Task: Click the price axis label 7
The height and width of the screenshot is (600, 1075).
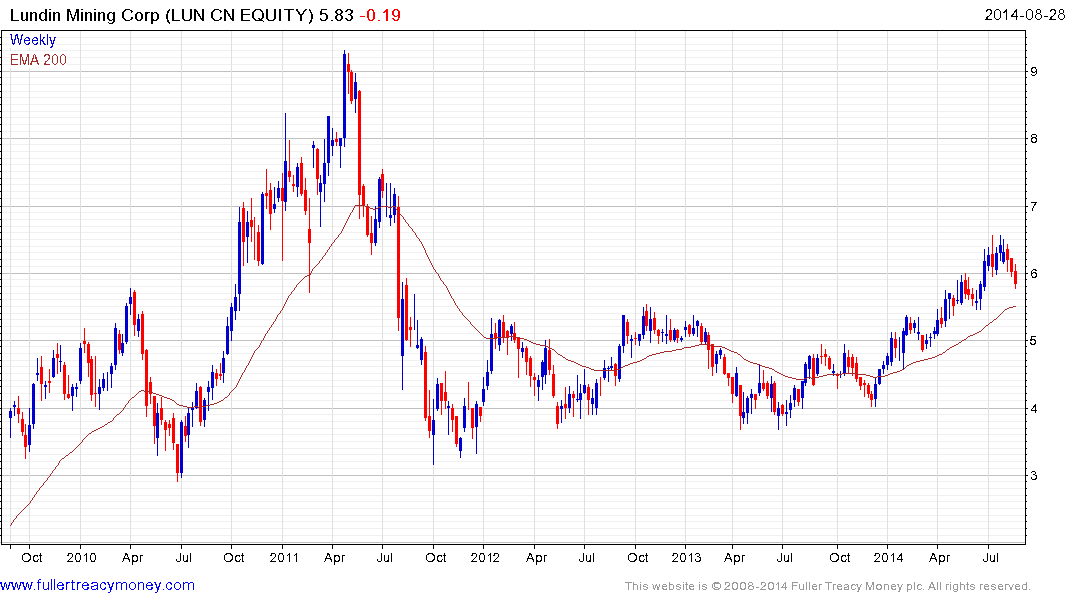Action: (1034, 206)
